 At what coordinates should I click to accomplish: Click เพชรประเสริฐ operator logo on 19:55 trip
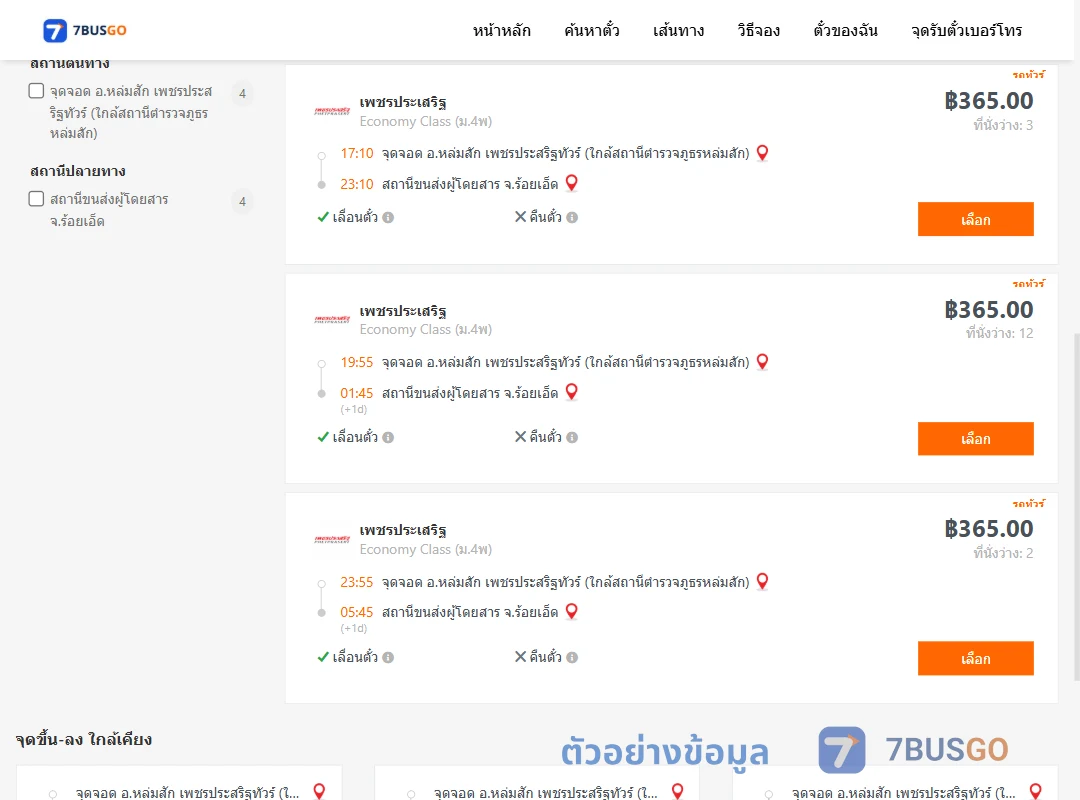pyautogui.click(x=332, y=320)
